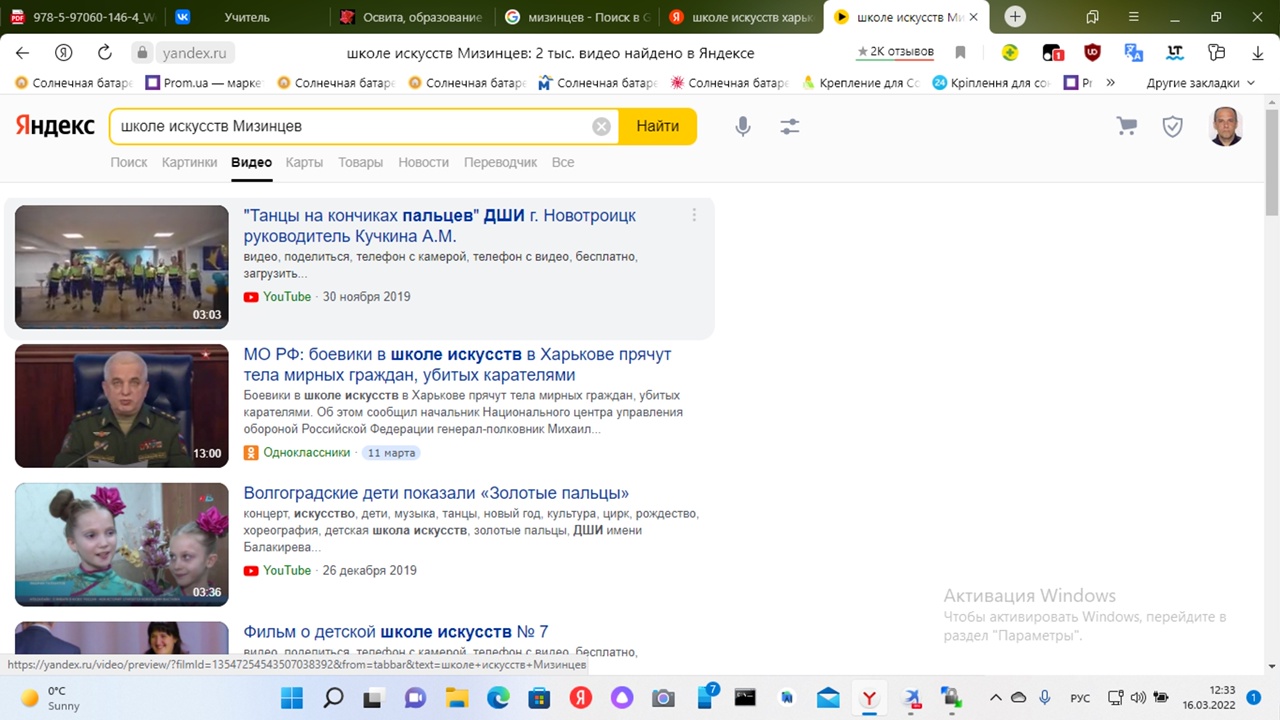
Task: Open File Explorer from taskbar
Action: coord(456,697)
